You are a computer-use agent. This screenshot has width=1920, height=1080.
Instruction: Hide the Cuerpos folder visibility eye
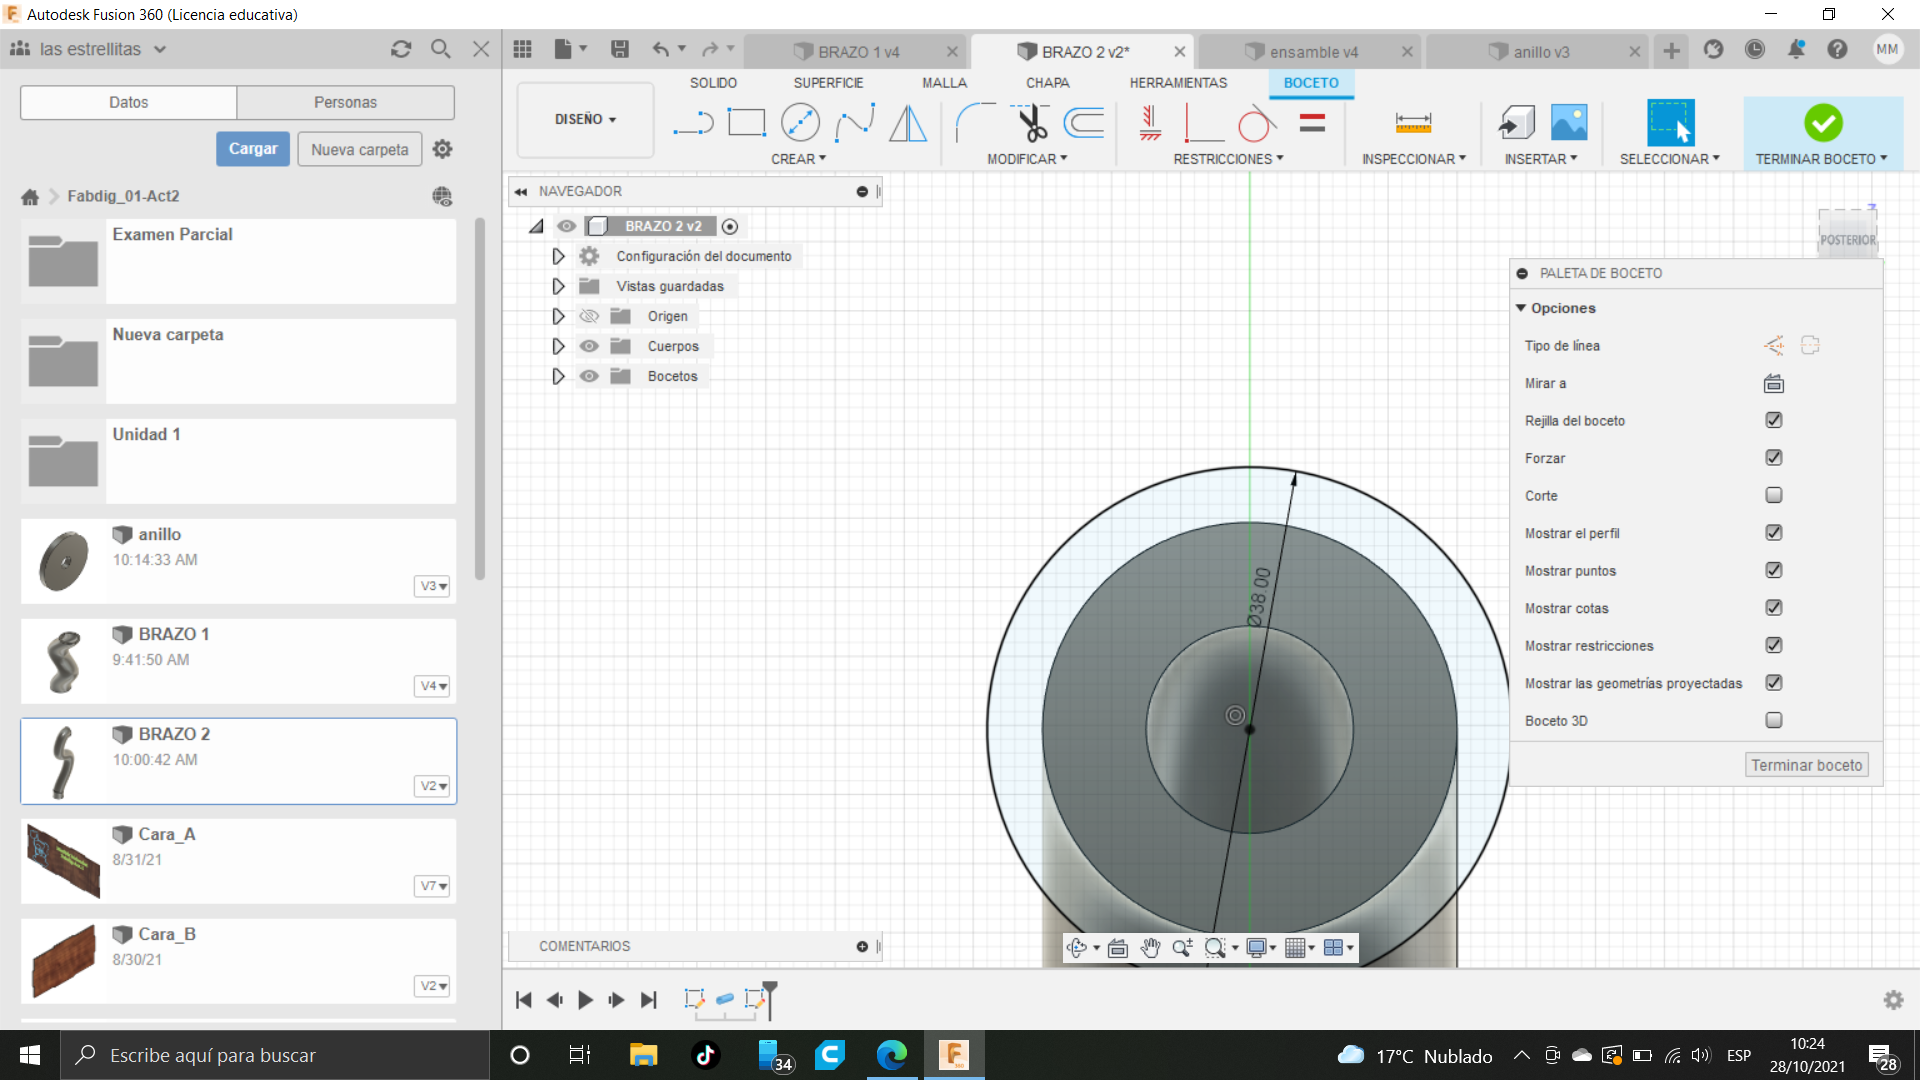click(589, 346)
